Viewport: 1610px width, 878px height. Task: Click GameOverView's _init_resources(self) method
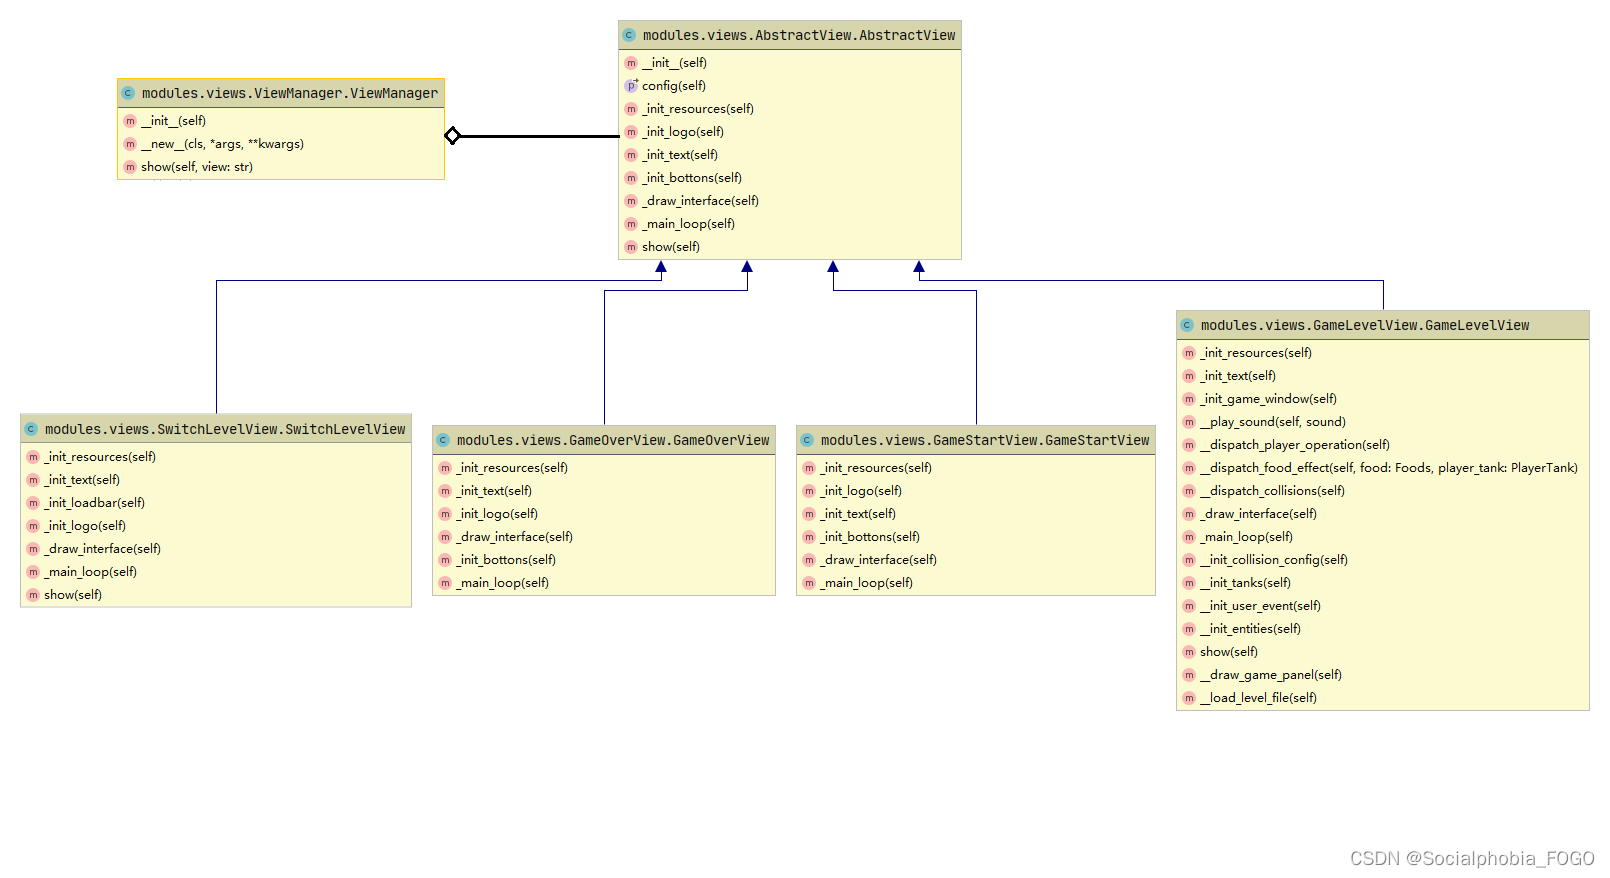pos(512,468)
